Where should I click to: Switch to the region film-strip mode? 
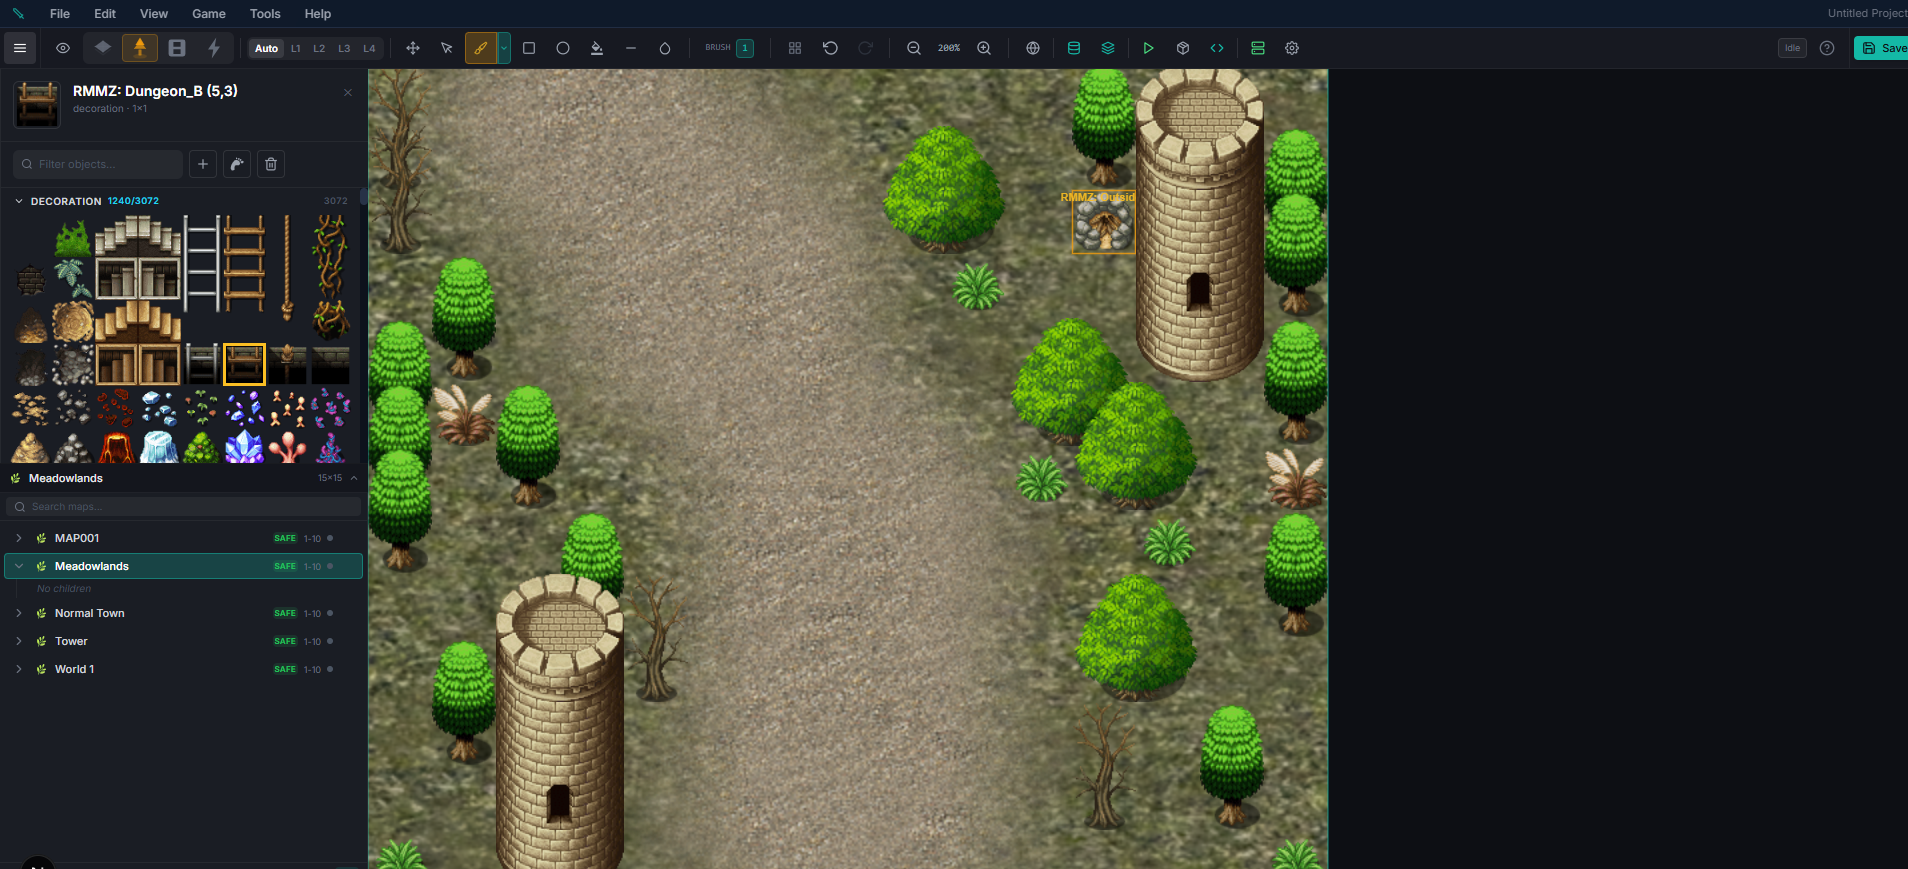click(x=177, y=48)
